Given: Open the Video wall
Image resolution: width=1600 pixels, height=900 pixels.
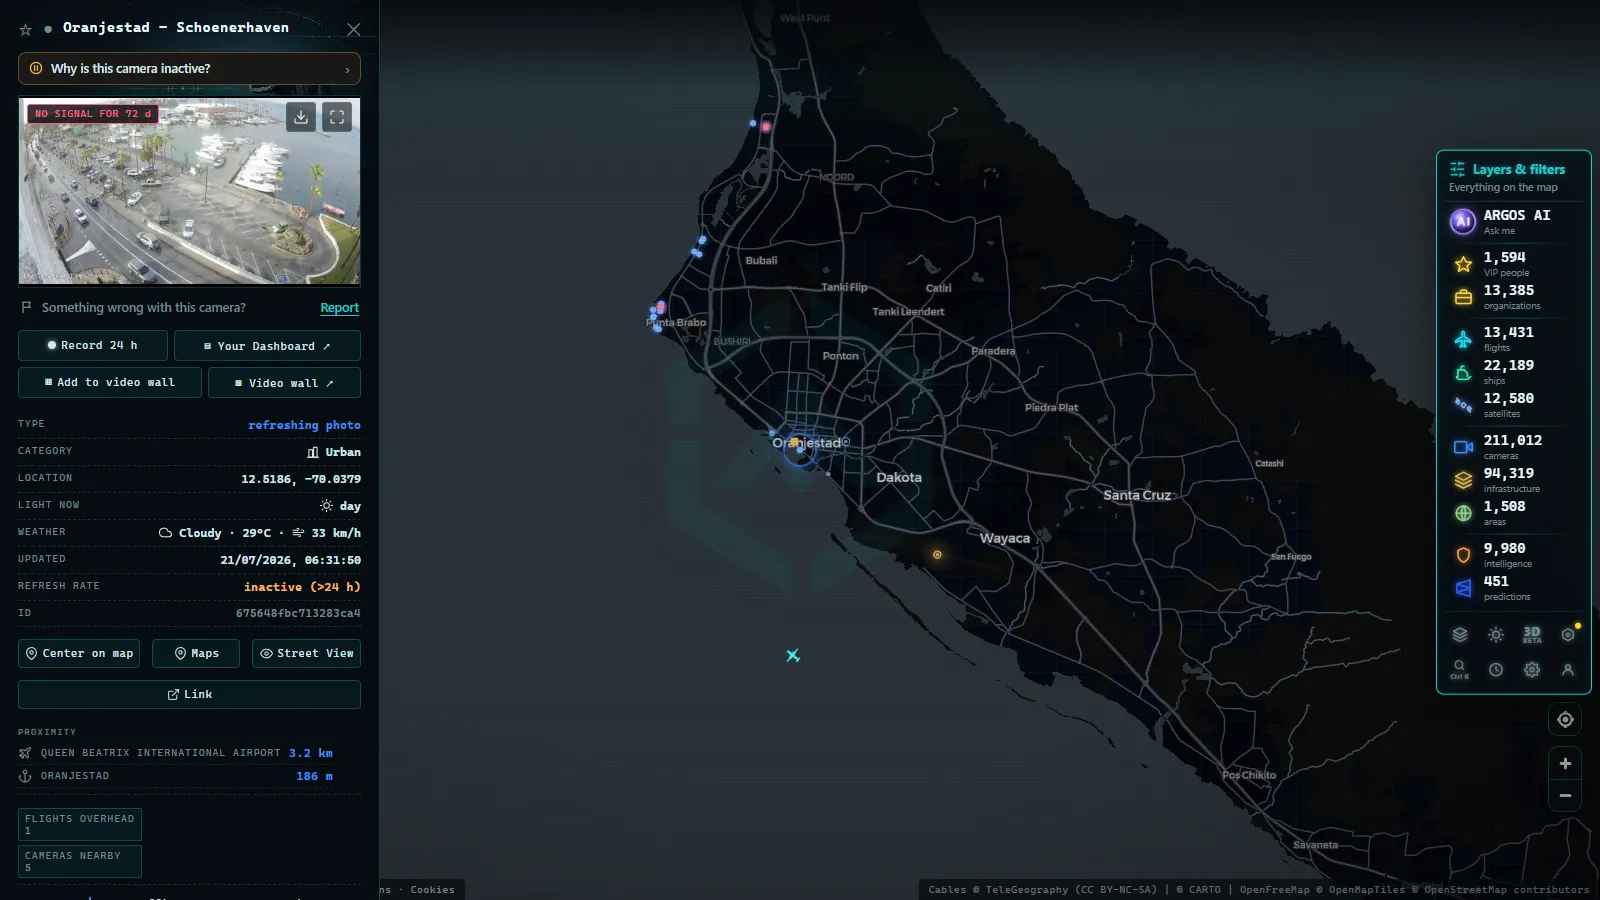Looking at the screenshot, I should pos(284,383).
